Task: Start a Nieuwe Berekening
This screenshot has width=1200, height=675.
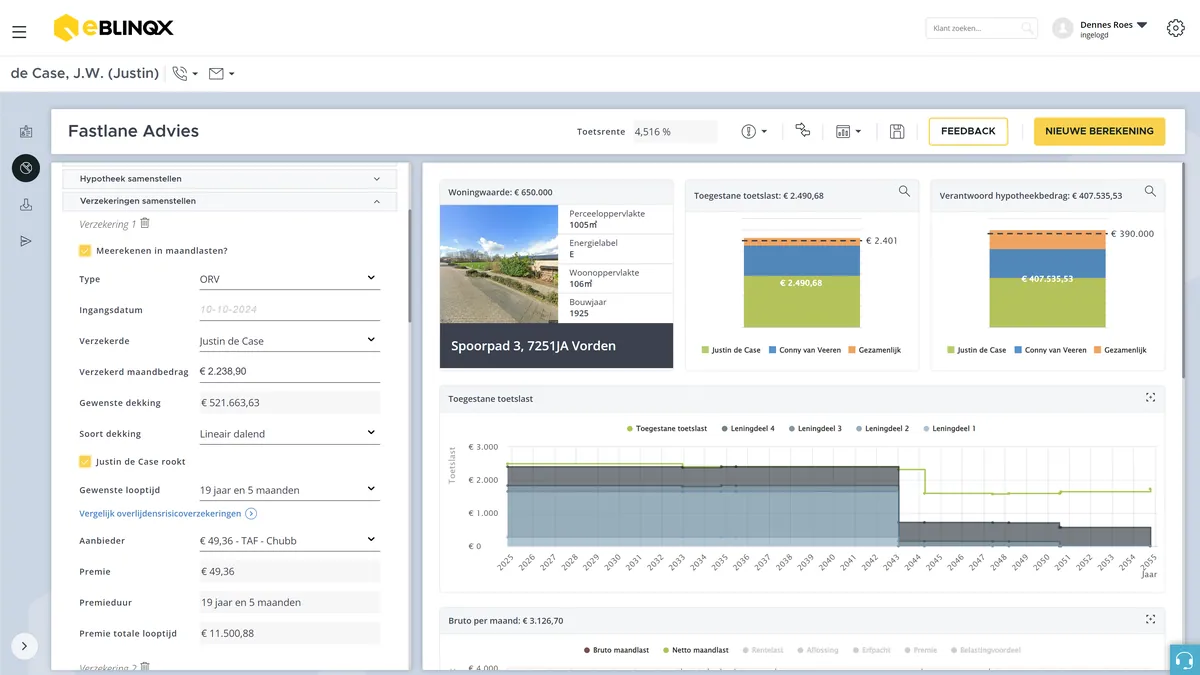Action: click(1099, 131)
